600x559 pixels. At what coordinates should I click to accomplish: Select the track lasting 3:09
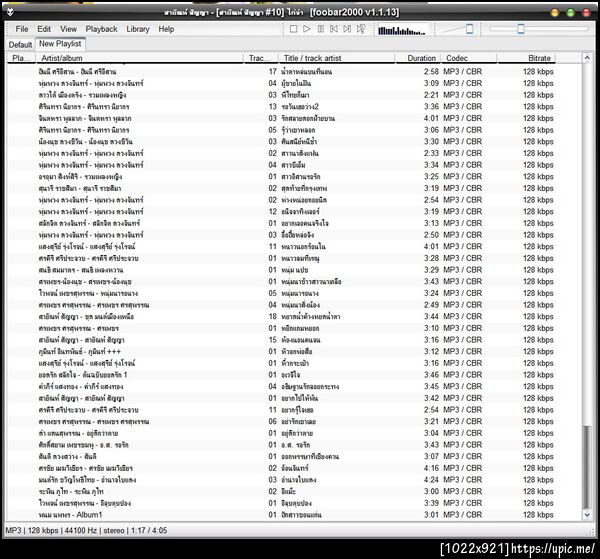295,83
